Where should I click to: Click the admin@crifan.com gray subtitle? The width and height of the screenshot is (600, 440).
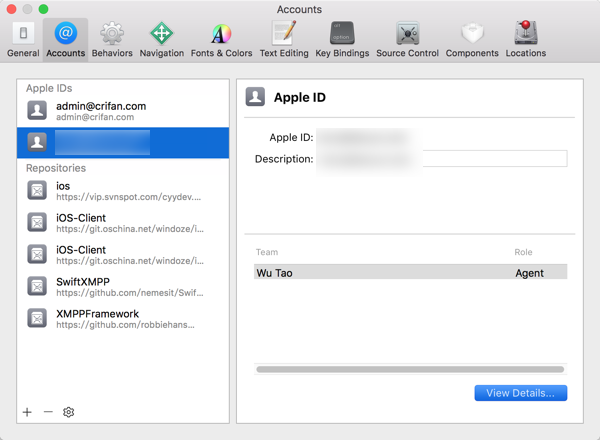point(95,117)
